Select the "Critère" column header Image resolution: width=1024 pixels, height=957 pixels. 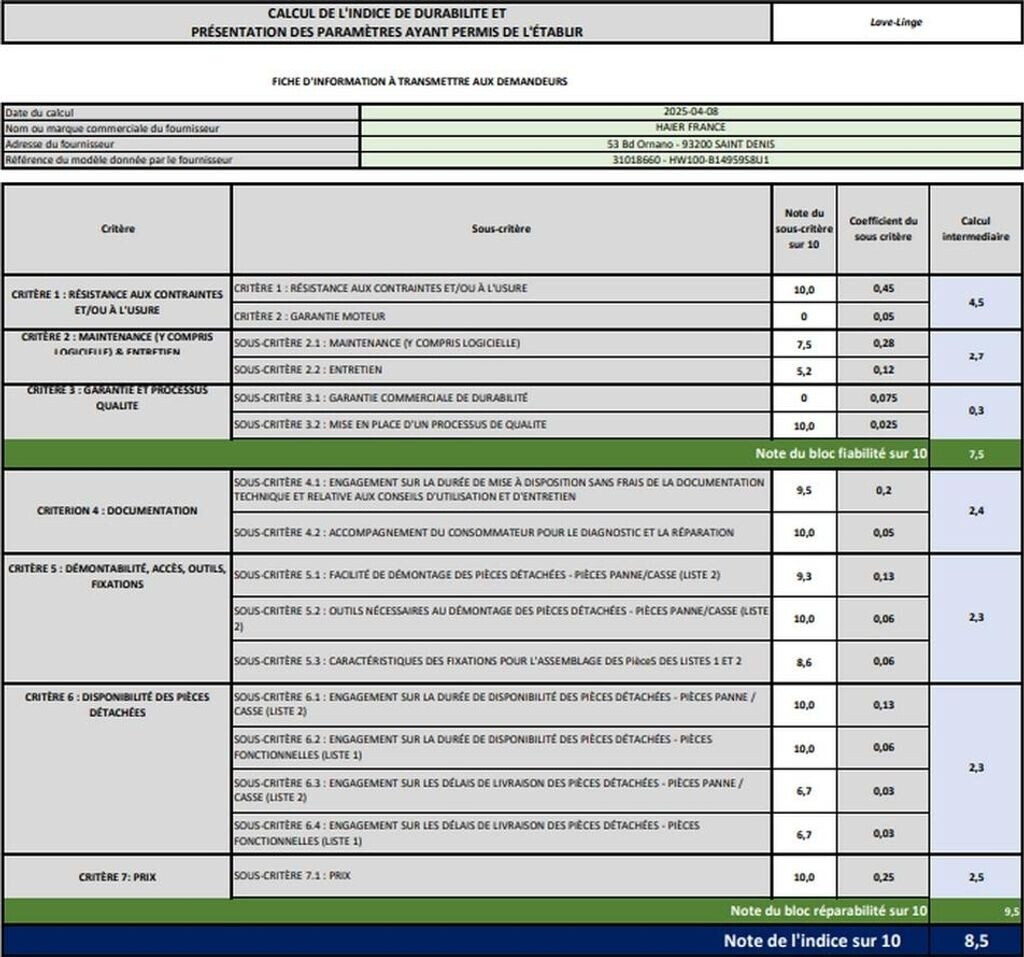click(117, 229)
